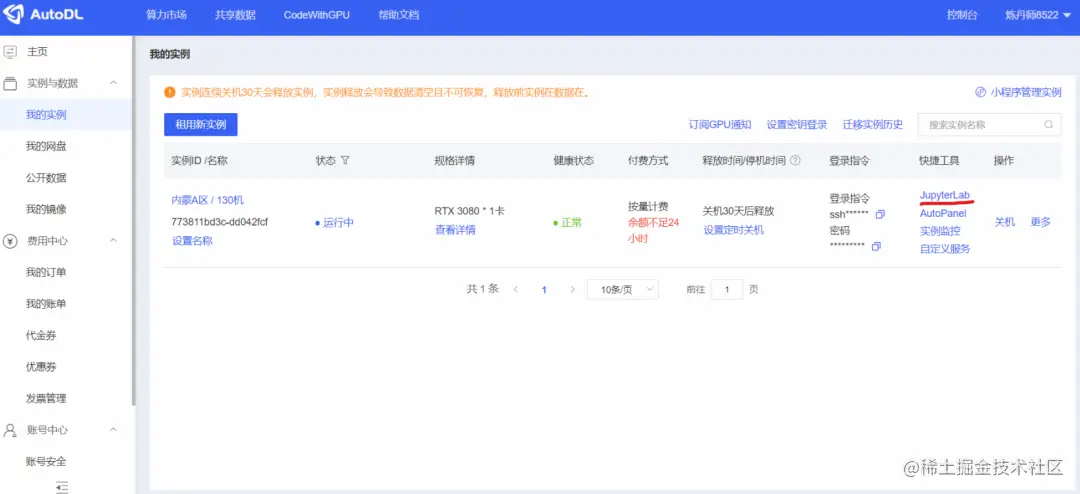
Task: Open the 共享数据 nav item
Action: [235, 15]
